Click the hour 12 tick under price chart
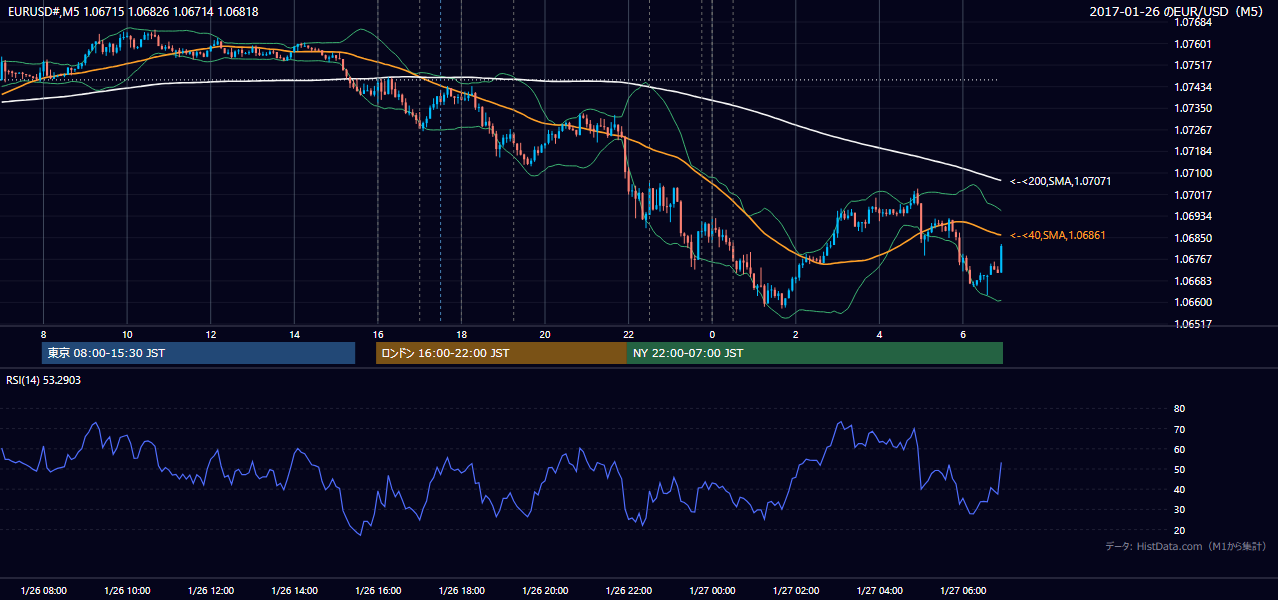Screen dimensions: 1278x600 (x=210, y=334)
